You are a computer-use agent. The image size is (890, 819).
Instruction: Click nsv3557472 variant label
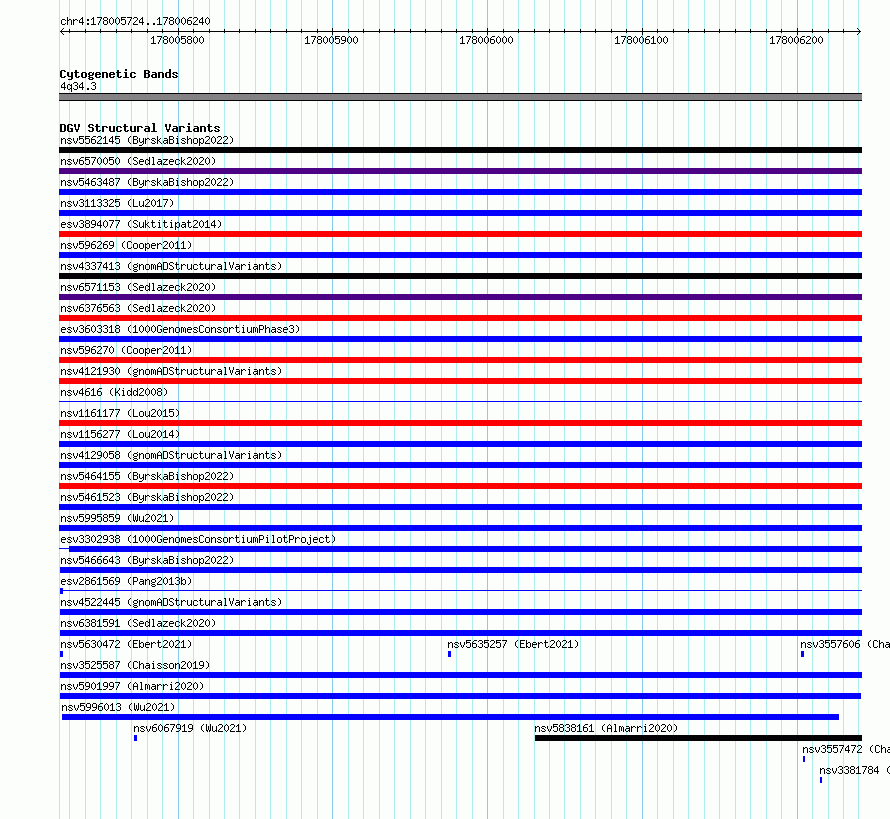tap(846, 749)
